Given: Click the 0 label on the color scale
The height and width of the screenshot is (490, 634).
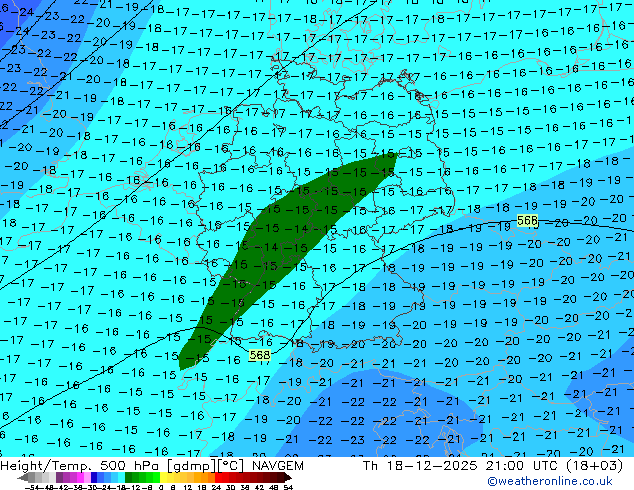Looking at the screenshot, I should tap(160, 486).
